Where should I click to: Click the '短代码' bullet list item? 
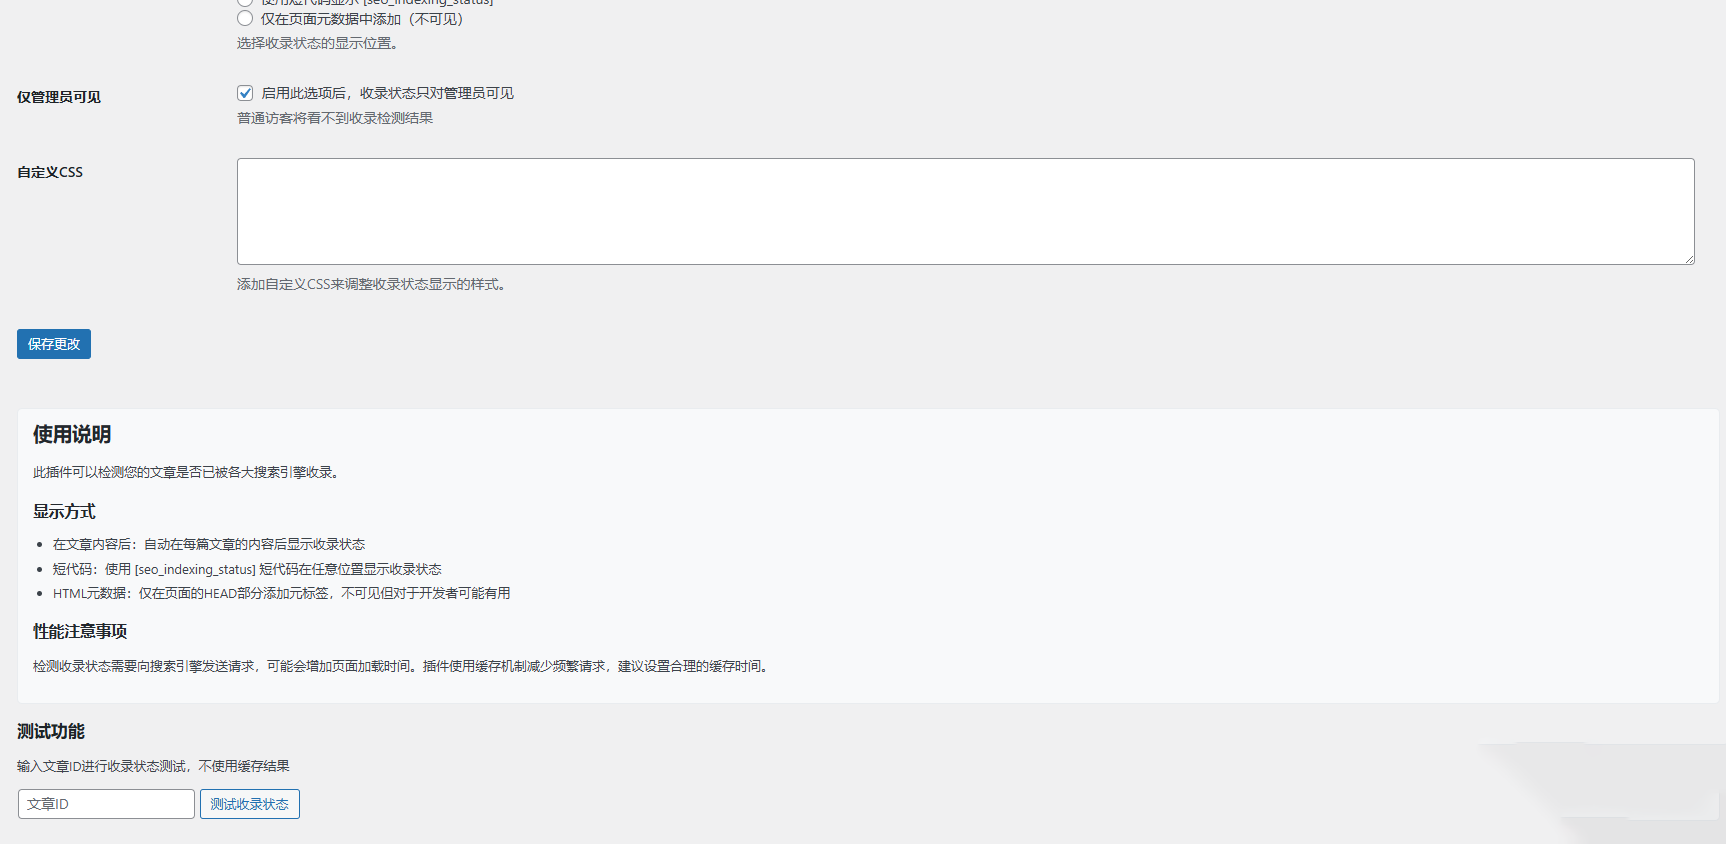point(247,569)
